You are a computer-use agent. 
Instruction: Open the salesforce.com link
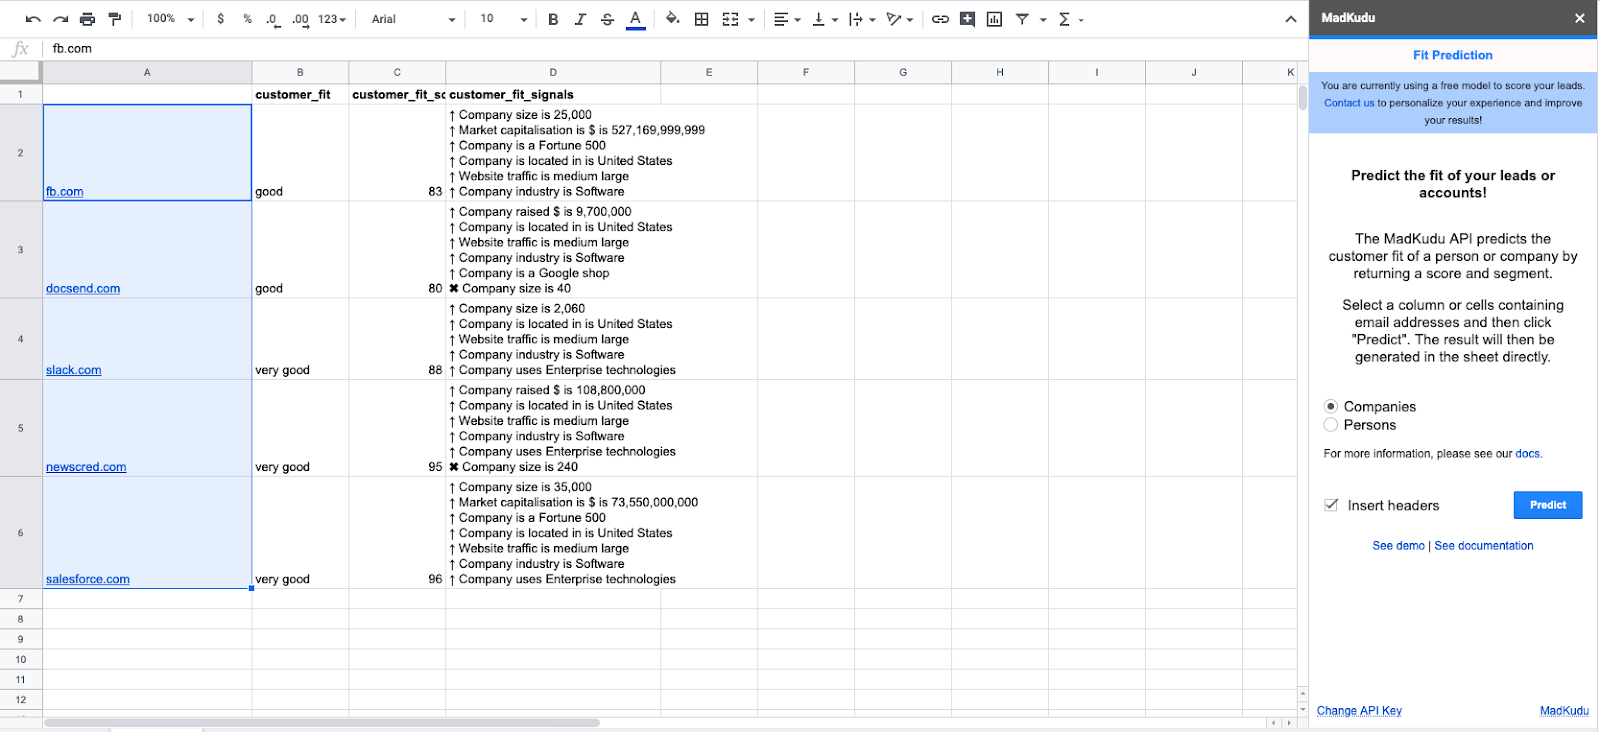88,579
